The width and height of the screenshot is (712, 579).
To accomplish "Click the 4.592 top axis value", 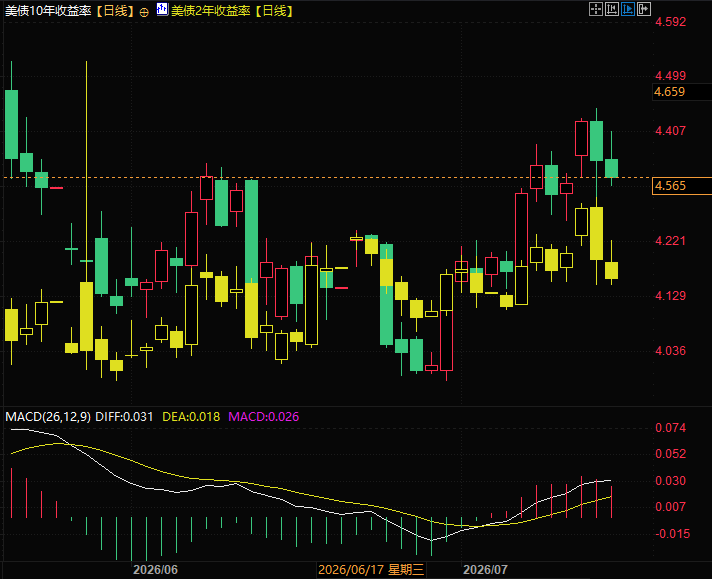I will pyautogui.click(x=670, y=22).
